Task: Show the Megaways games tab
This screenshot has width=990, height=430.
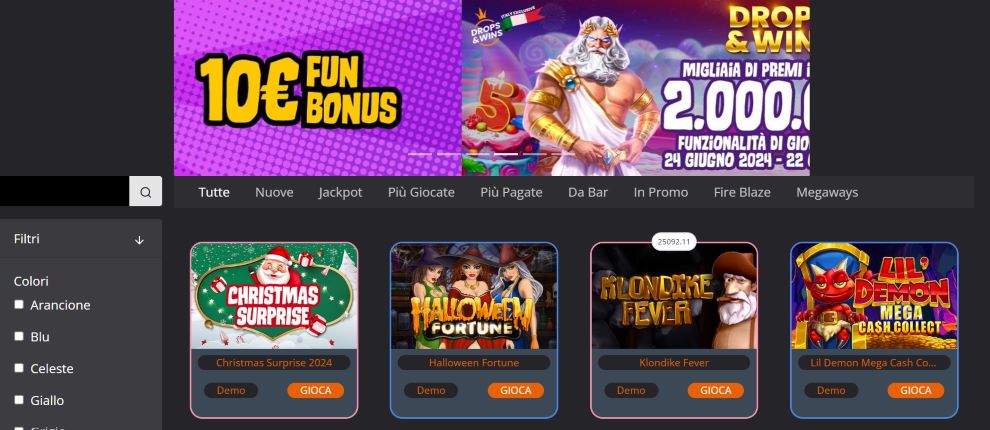Action: tap(827, 192)
